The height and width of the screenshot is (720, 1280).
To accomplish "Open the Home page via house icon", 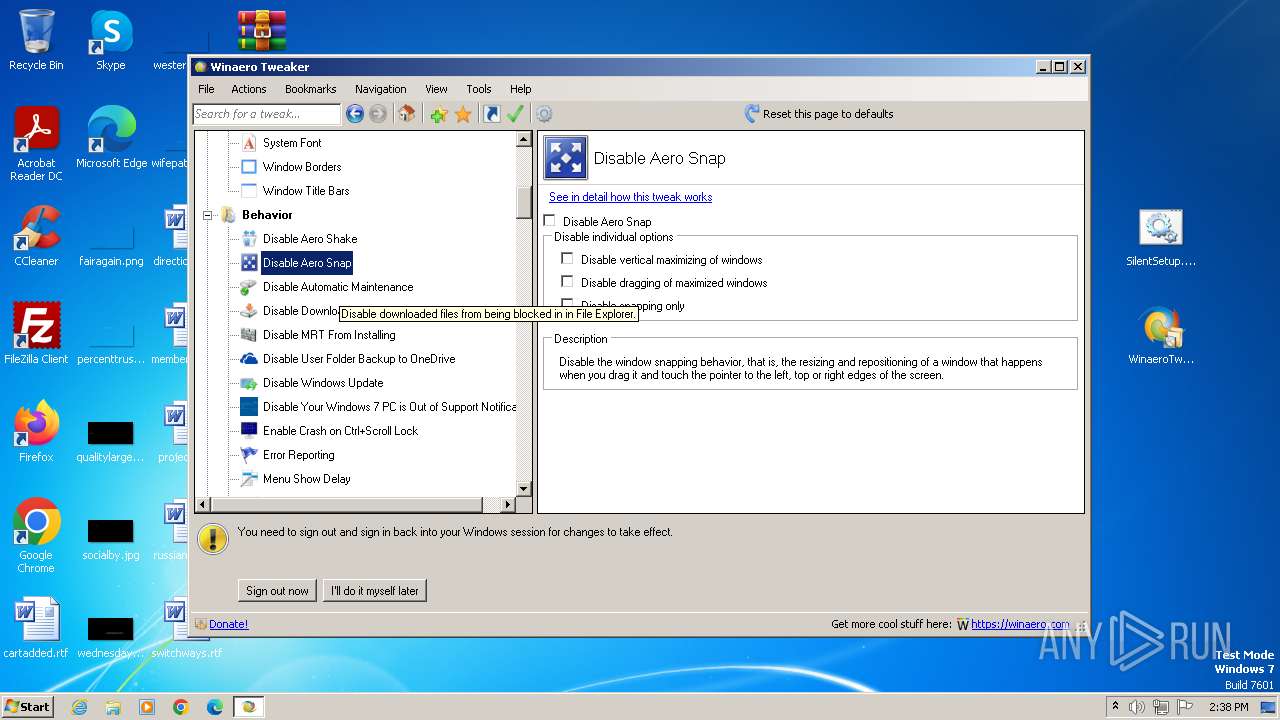I will coord(406,114).
